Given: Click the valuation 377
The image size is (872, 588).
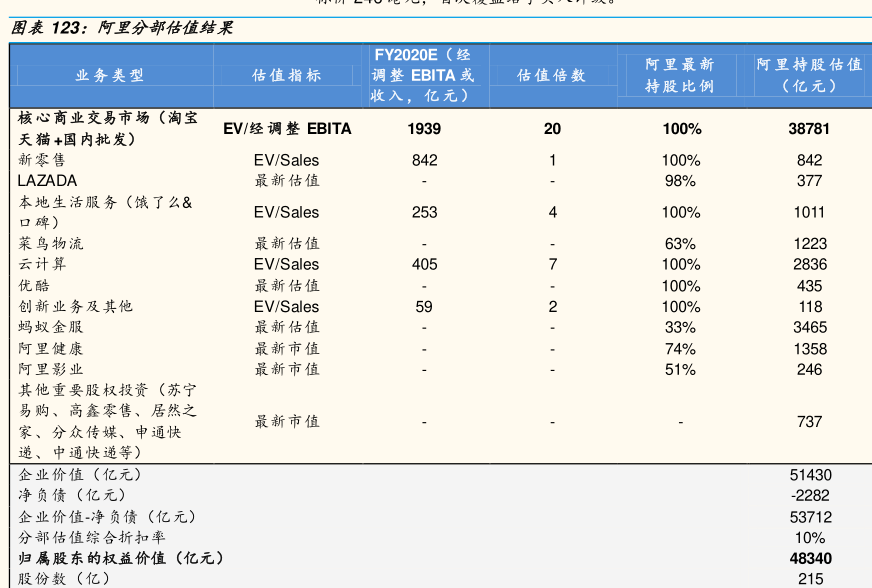Looking at the screenshot, I should click(x=809, y=181).
